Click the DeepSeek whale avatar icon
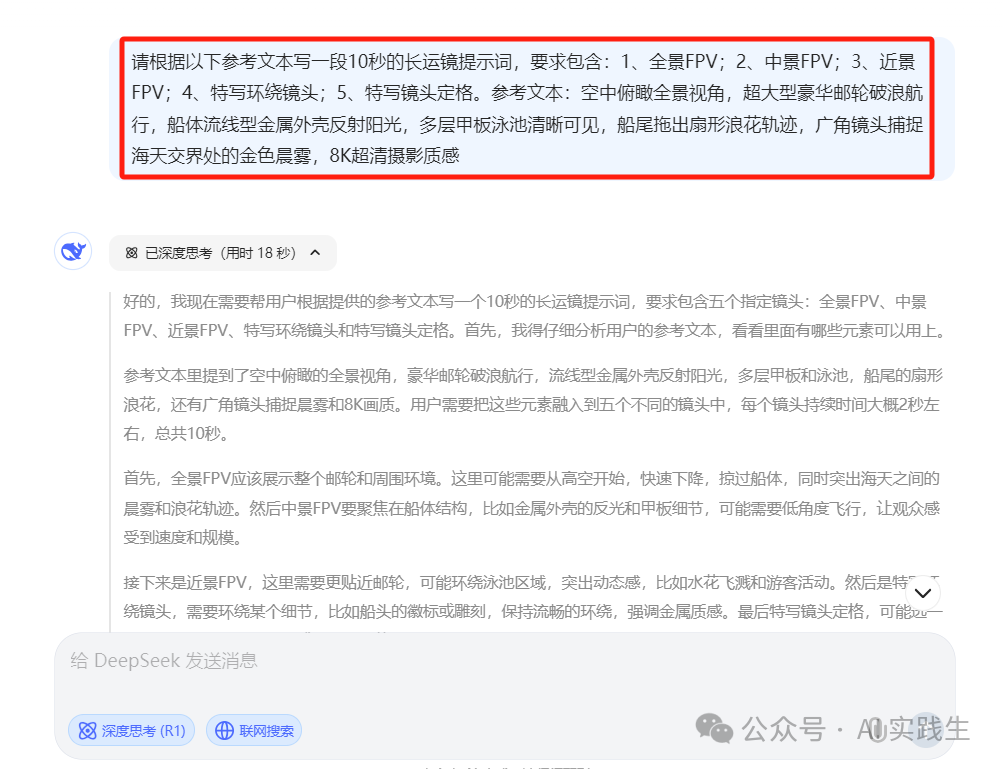The height and width of the screenshot is (769, 1002). point(73,251)
